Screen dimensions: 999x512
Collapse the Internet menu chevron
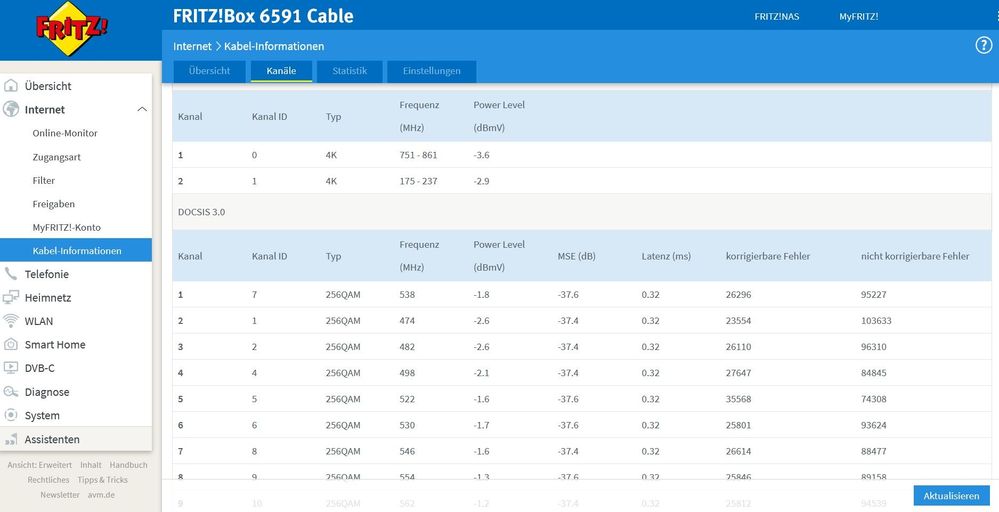click(142, 110)
